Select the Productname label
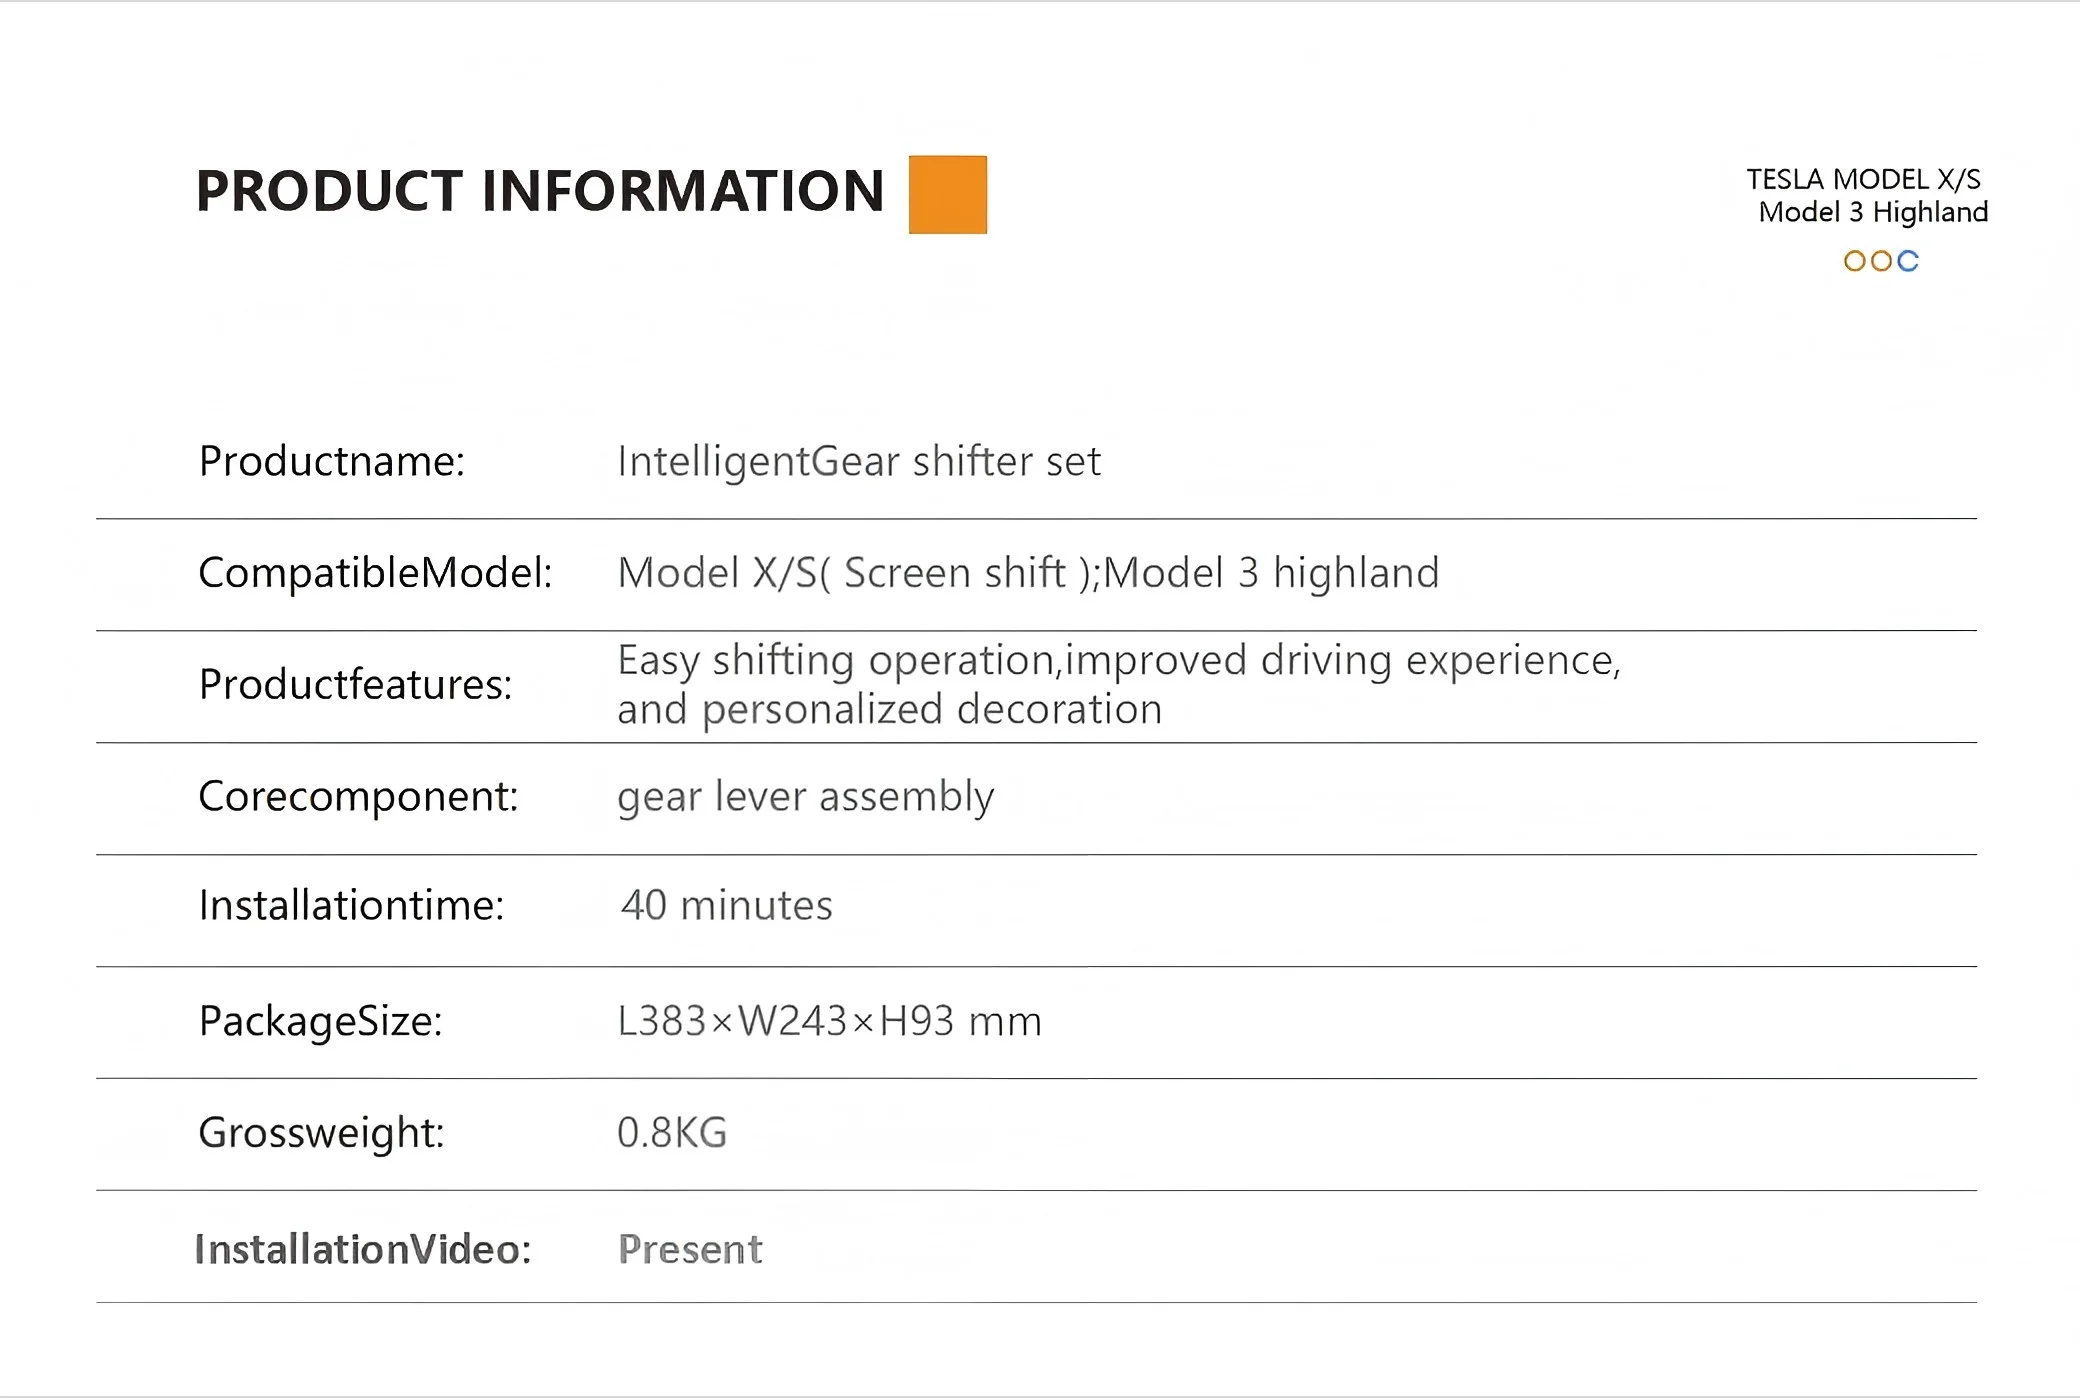The height and width of the screenshot is (1400, 2080). pyautogui.click(x=332, y=461)
